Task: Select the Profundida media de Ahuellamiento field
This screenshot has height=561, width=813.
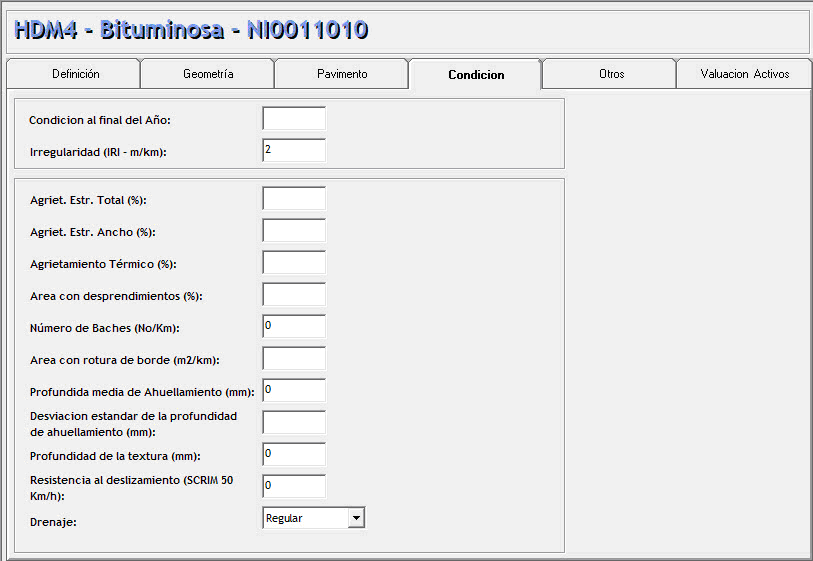Action: click(294, 390)
